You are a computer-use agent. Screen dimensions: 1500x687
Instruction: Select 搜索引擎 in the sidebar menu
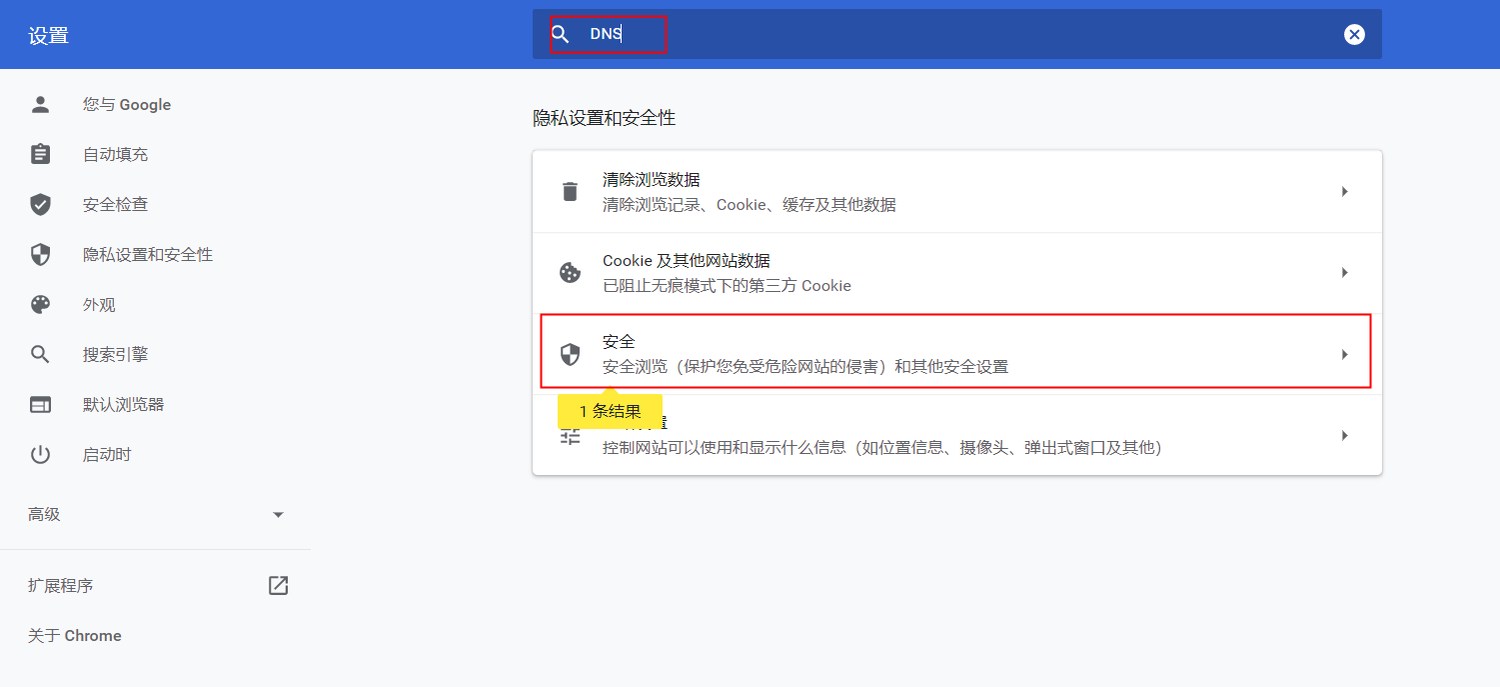click(115, 355)
